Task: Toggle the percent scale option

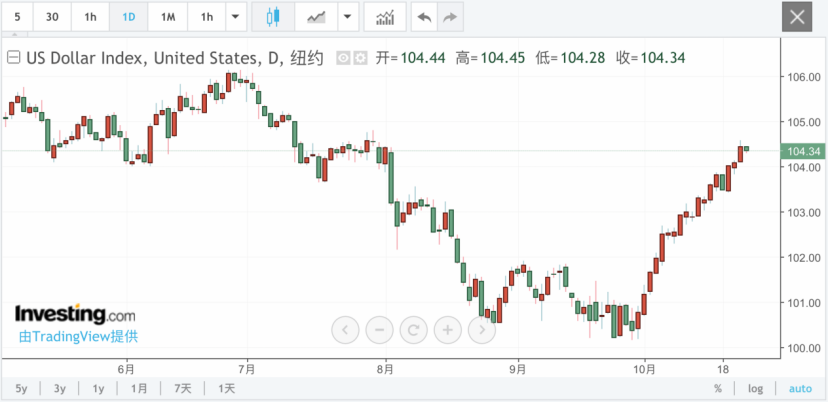Action: click(718, 389)
